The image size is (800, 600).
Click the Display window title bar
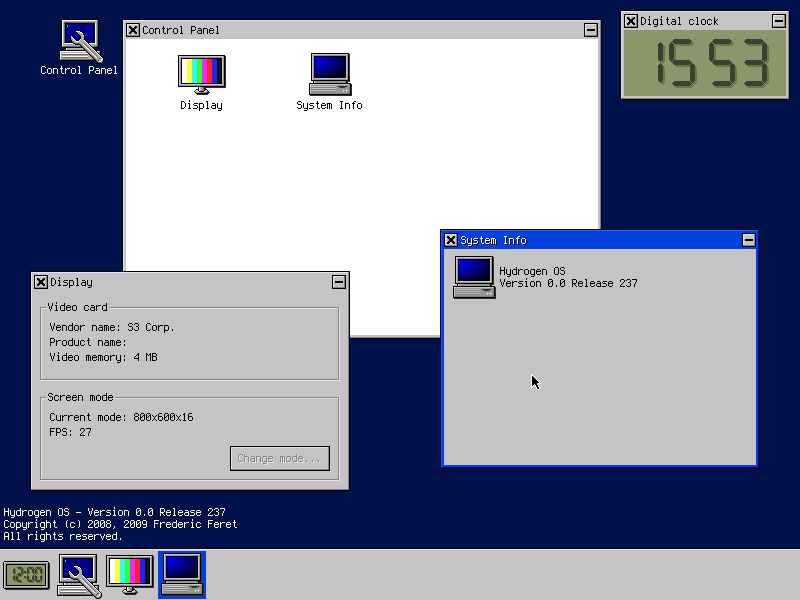click(x=190, y=282)
